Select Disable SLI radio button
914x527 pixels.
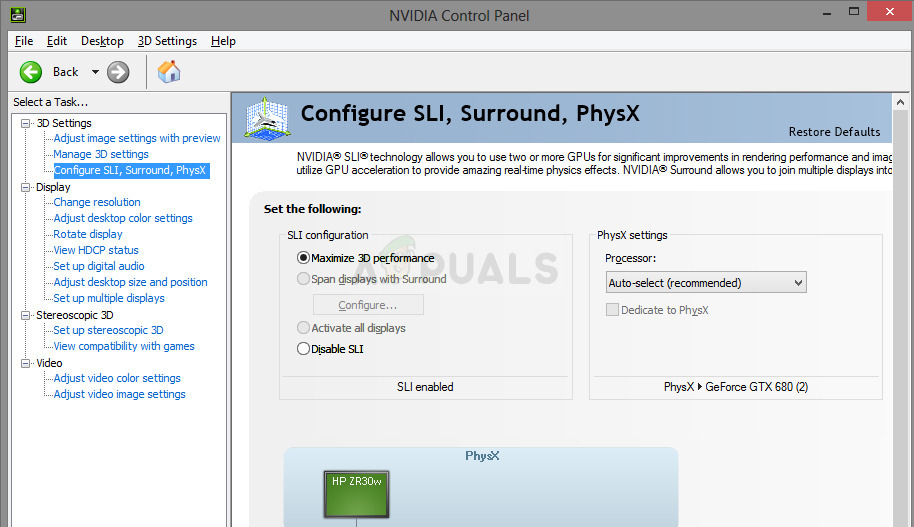[303, 349]
